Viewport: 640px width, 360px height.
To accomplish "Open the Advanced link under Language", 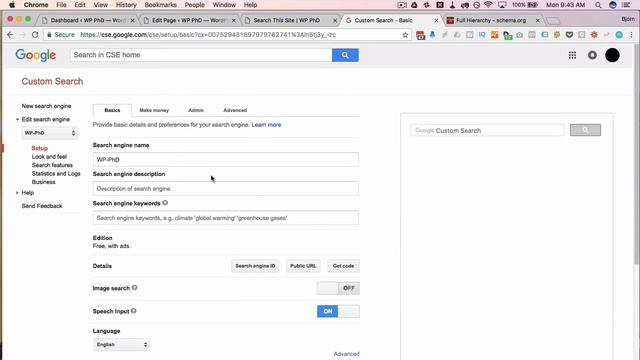I will [x=347, y=354].
